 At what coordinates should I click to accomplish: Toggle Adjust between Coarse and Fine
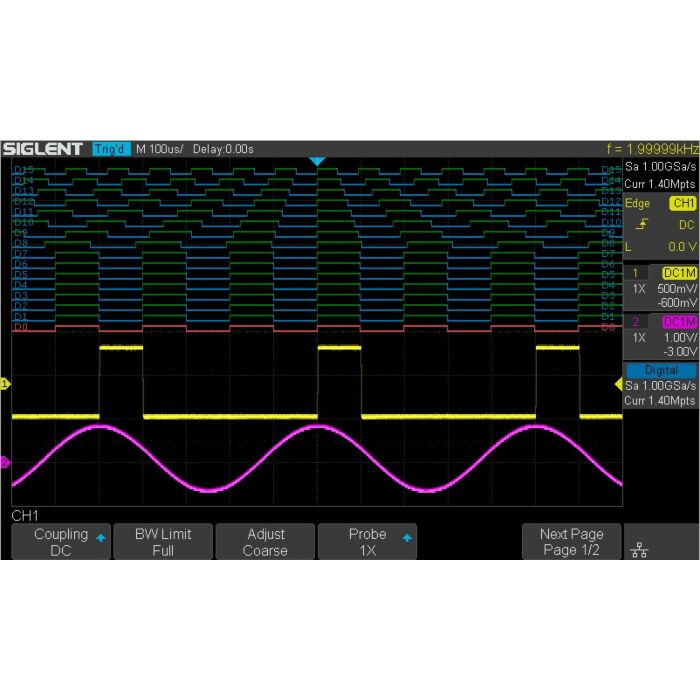tap(265, 542)
